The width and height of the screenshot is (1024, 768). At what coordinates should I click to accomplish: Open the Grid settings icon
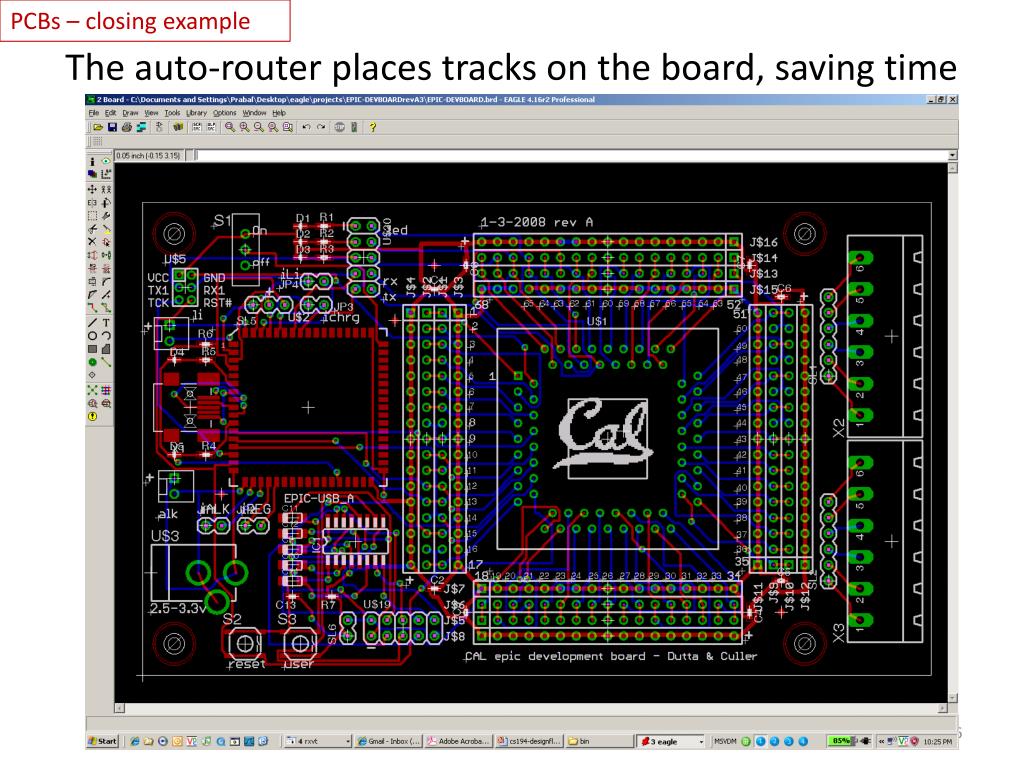point(97,142)
